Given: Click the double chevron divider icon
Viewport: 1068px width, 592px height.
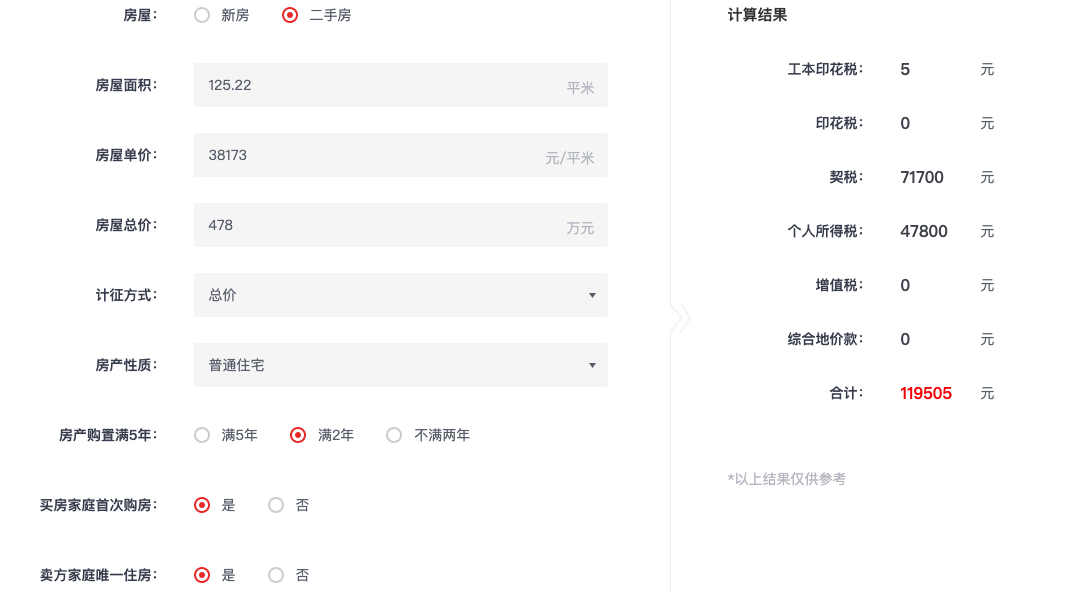Looking at the screenshot, I should (x=680, y=317).
